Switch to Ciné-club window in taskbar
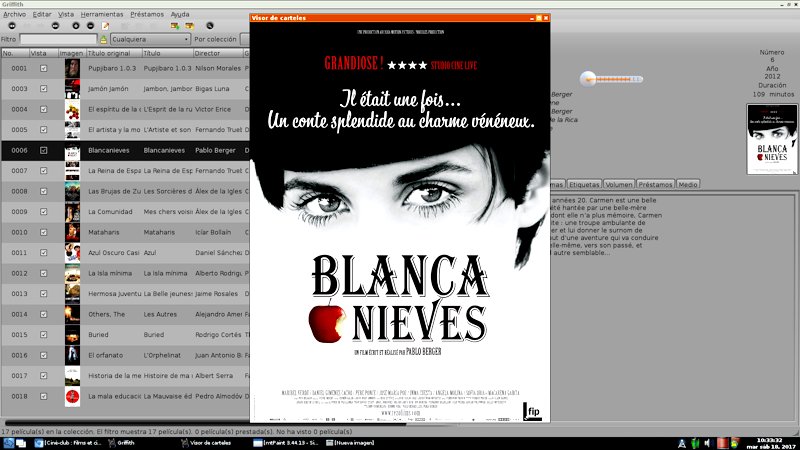The width and height of the screenshot is (800, 450). point(68,443)
